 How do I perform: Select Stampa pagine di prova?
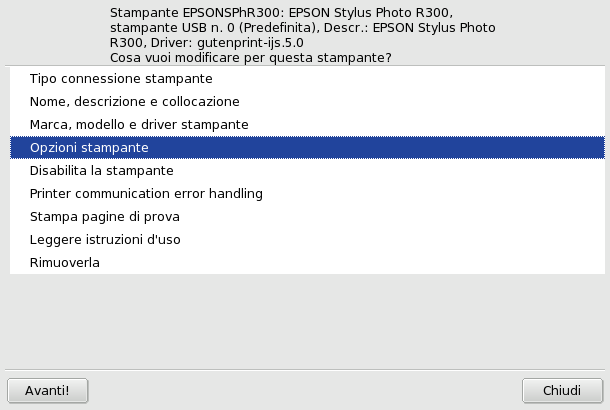click(x=105, y=216)
